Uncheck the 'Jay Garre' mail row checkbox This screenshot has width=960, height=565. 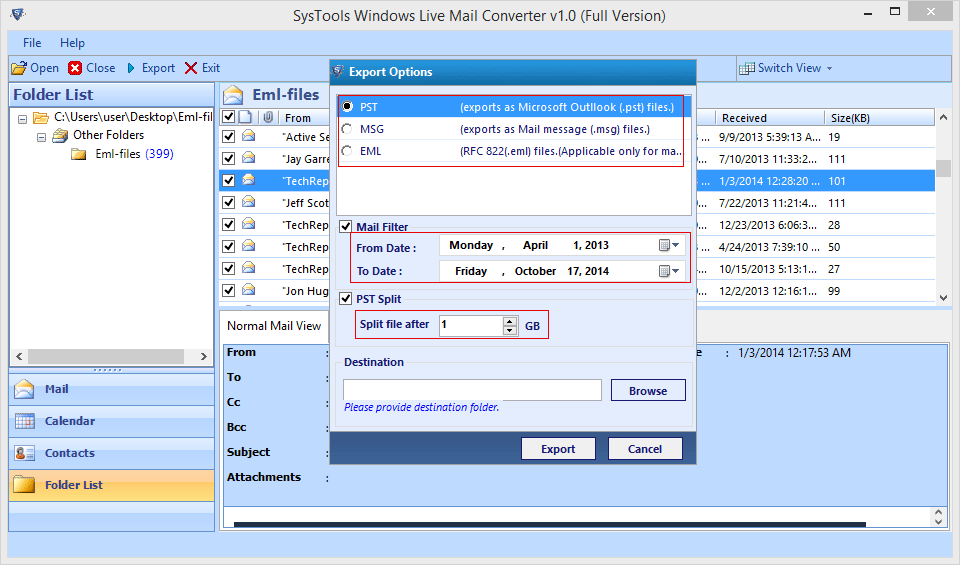coord(228,159)
